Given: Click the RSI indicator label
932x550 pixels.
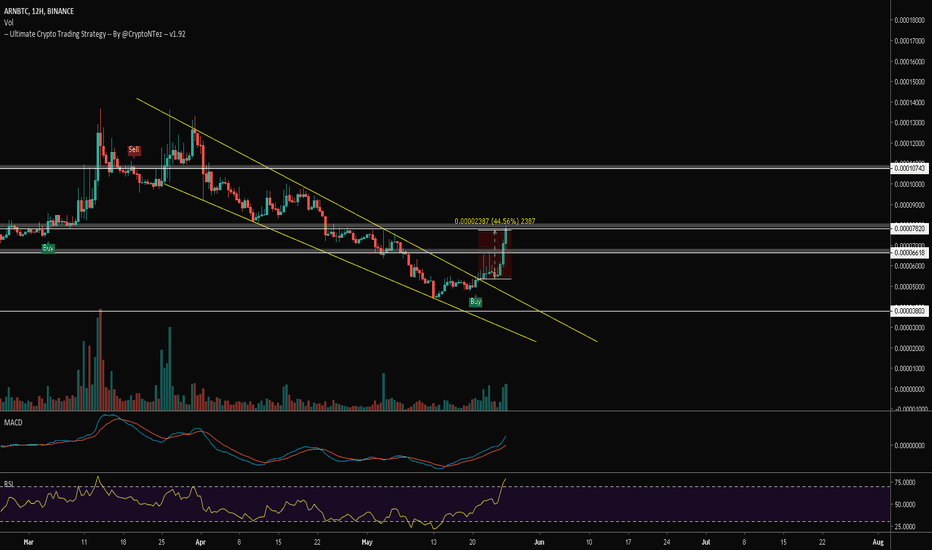Looking at the screenshot, I should point(9,484).
